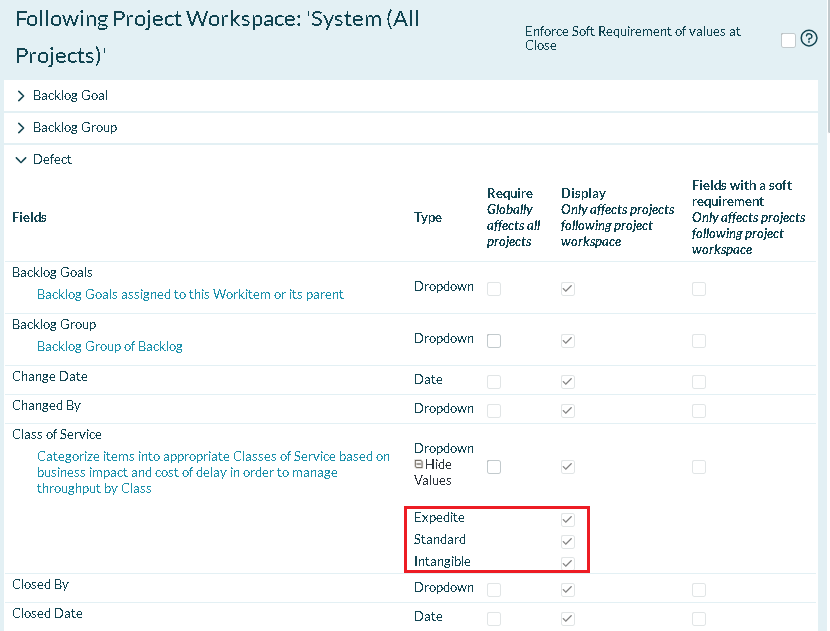The height and width of the screenshot is (631, 830).
Task: Toggle soft requirement checkbox for Class of Service
Action: (x=699, y=466)
